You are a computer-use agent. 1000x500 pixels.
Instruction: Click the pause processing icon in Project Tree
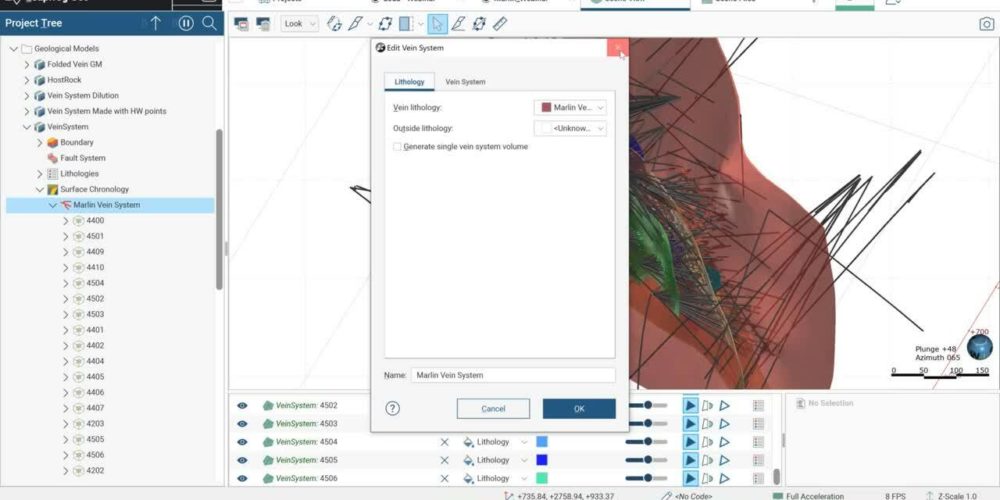pos(183,23)
